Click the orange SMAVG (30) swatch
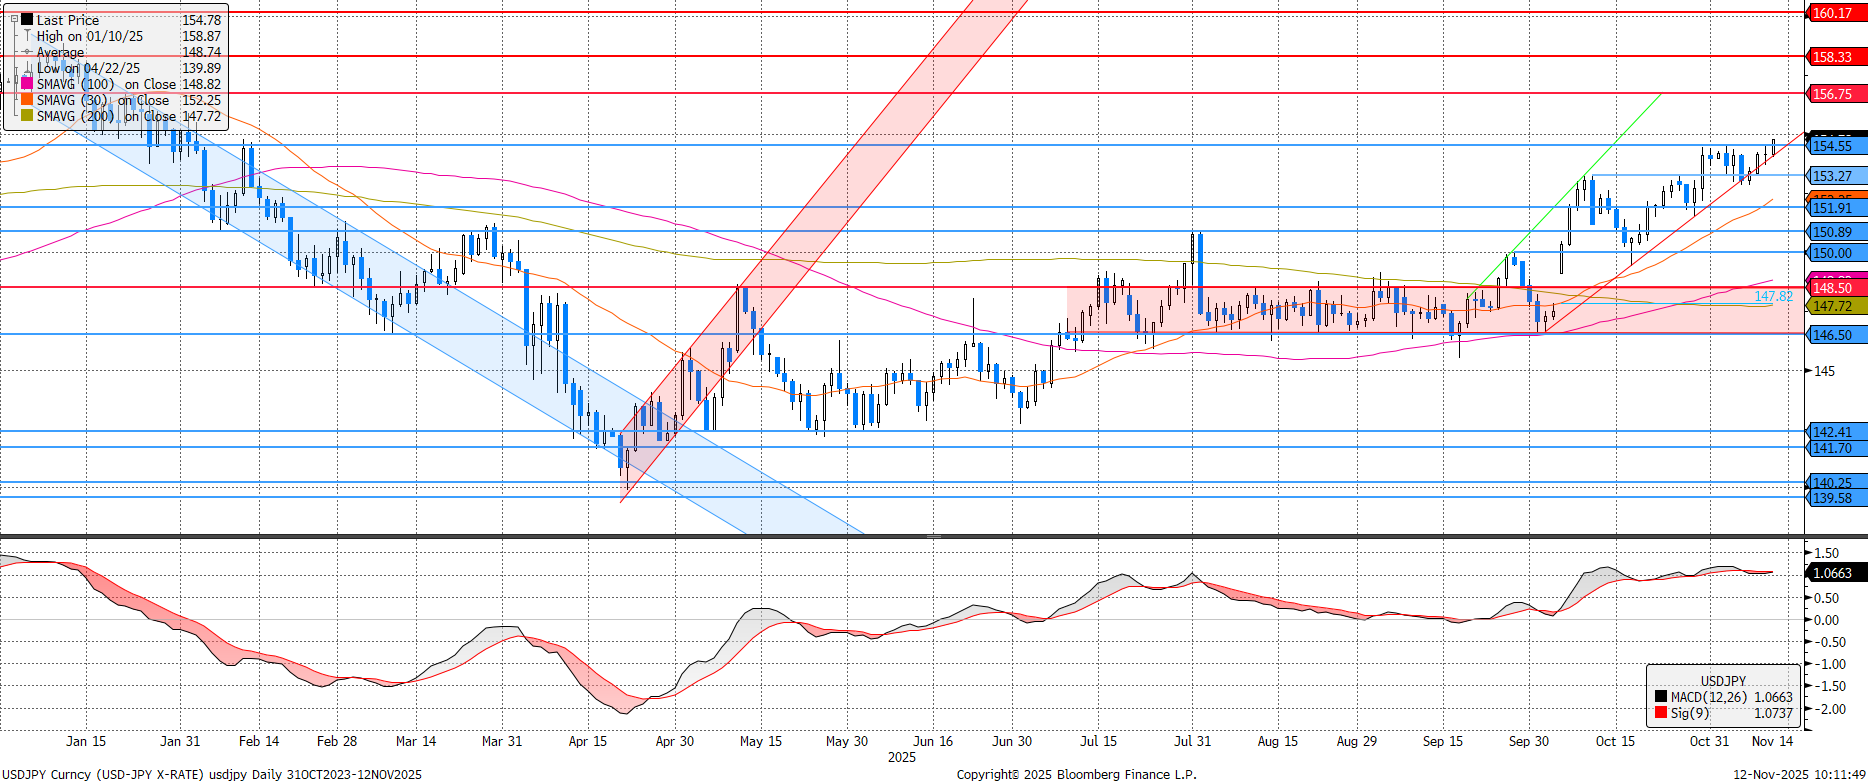 [27, 100]
